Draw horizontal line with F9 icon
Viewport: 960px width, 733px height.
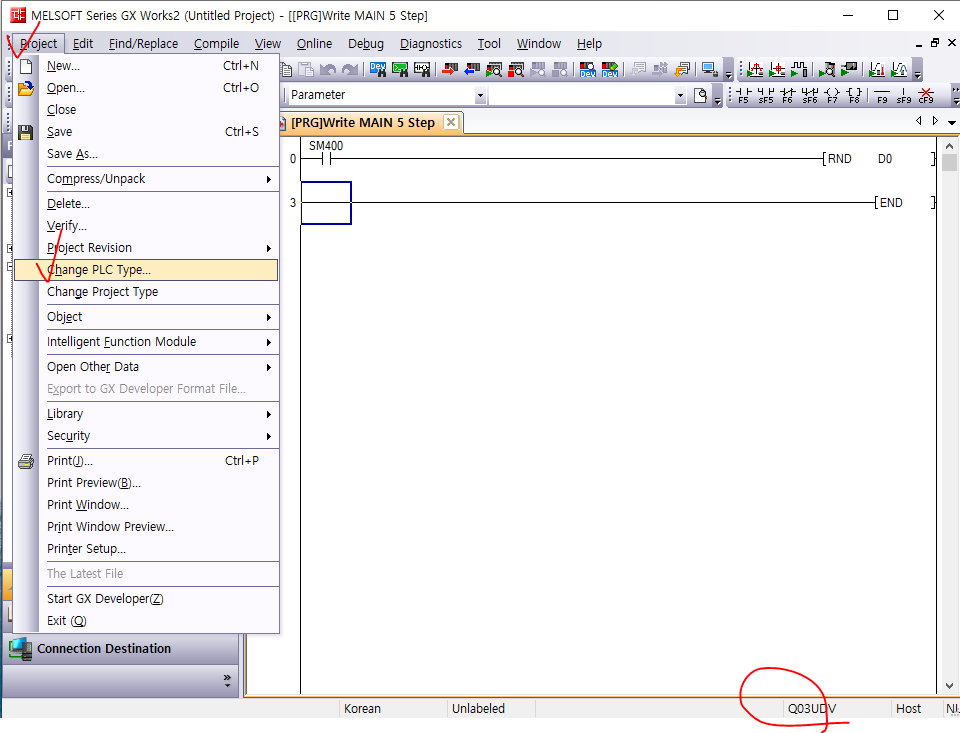(x=882, y=95)
